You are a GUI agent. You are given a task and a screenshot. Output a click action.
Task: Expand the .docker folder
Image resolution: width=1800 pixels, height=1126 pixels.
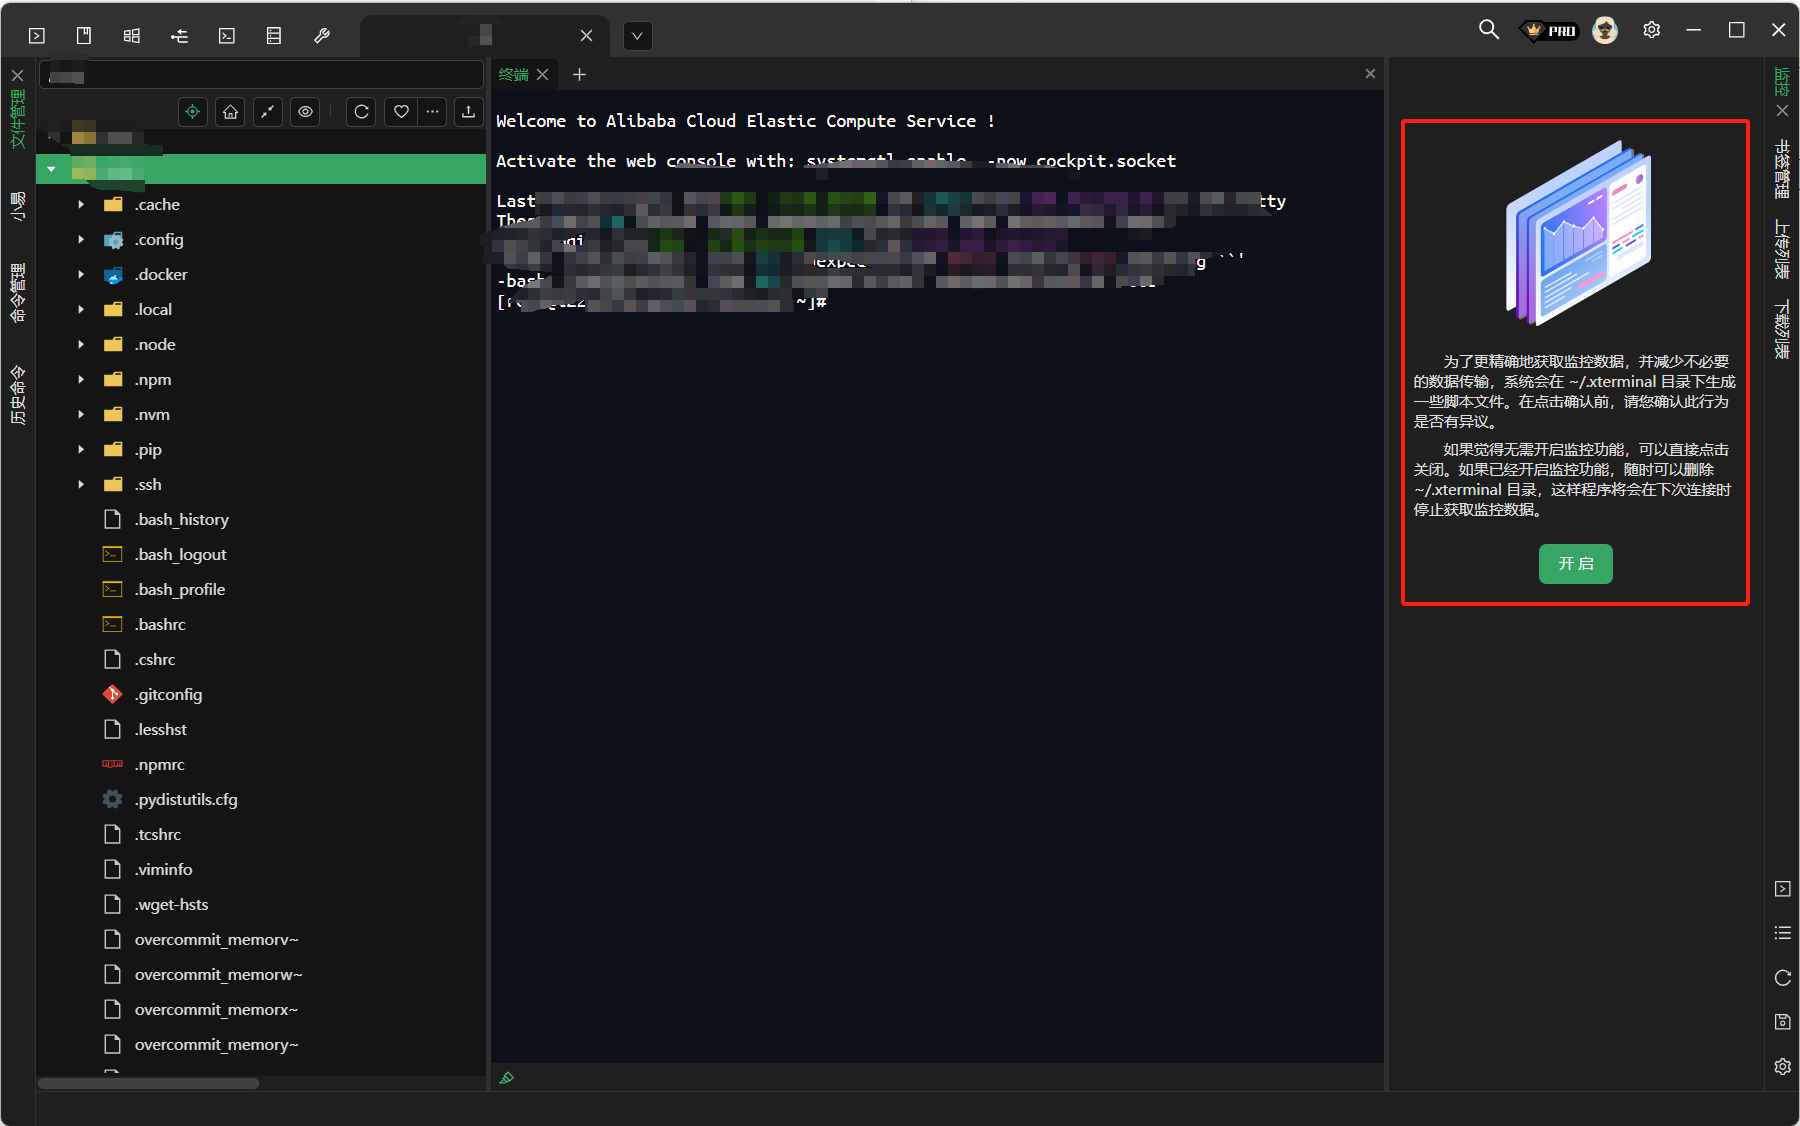[81, 275]
